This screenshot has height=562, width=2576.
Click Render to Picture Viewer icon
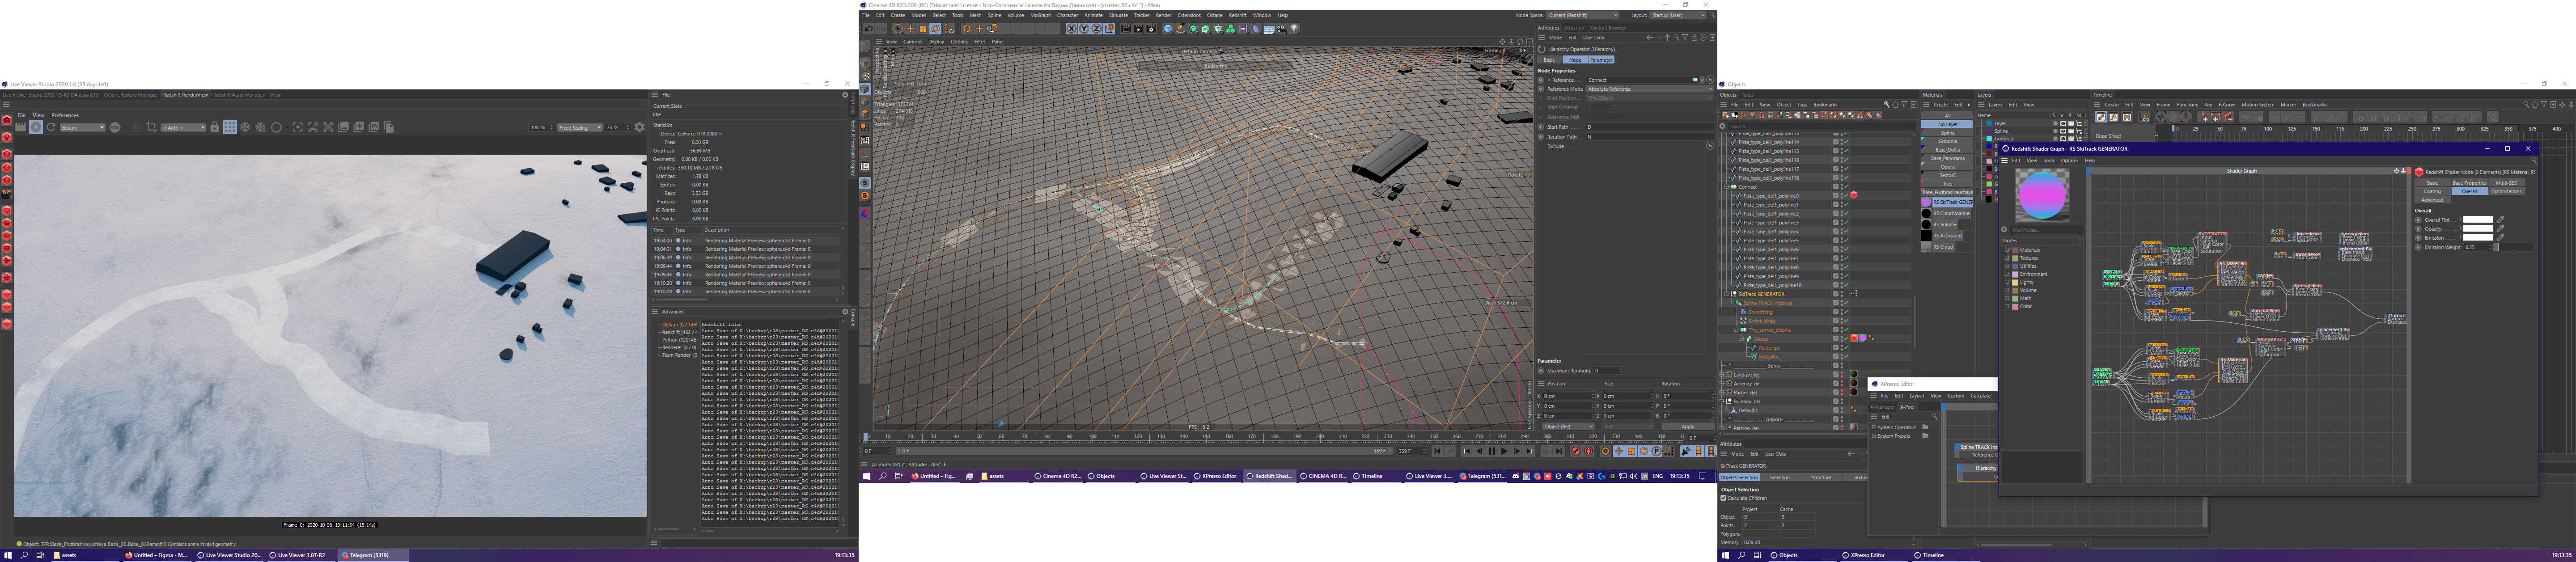tap(1139, 29)
